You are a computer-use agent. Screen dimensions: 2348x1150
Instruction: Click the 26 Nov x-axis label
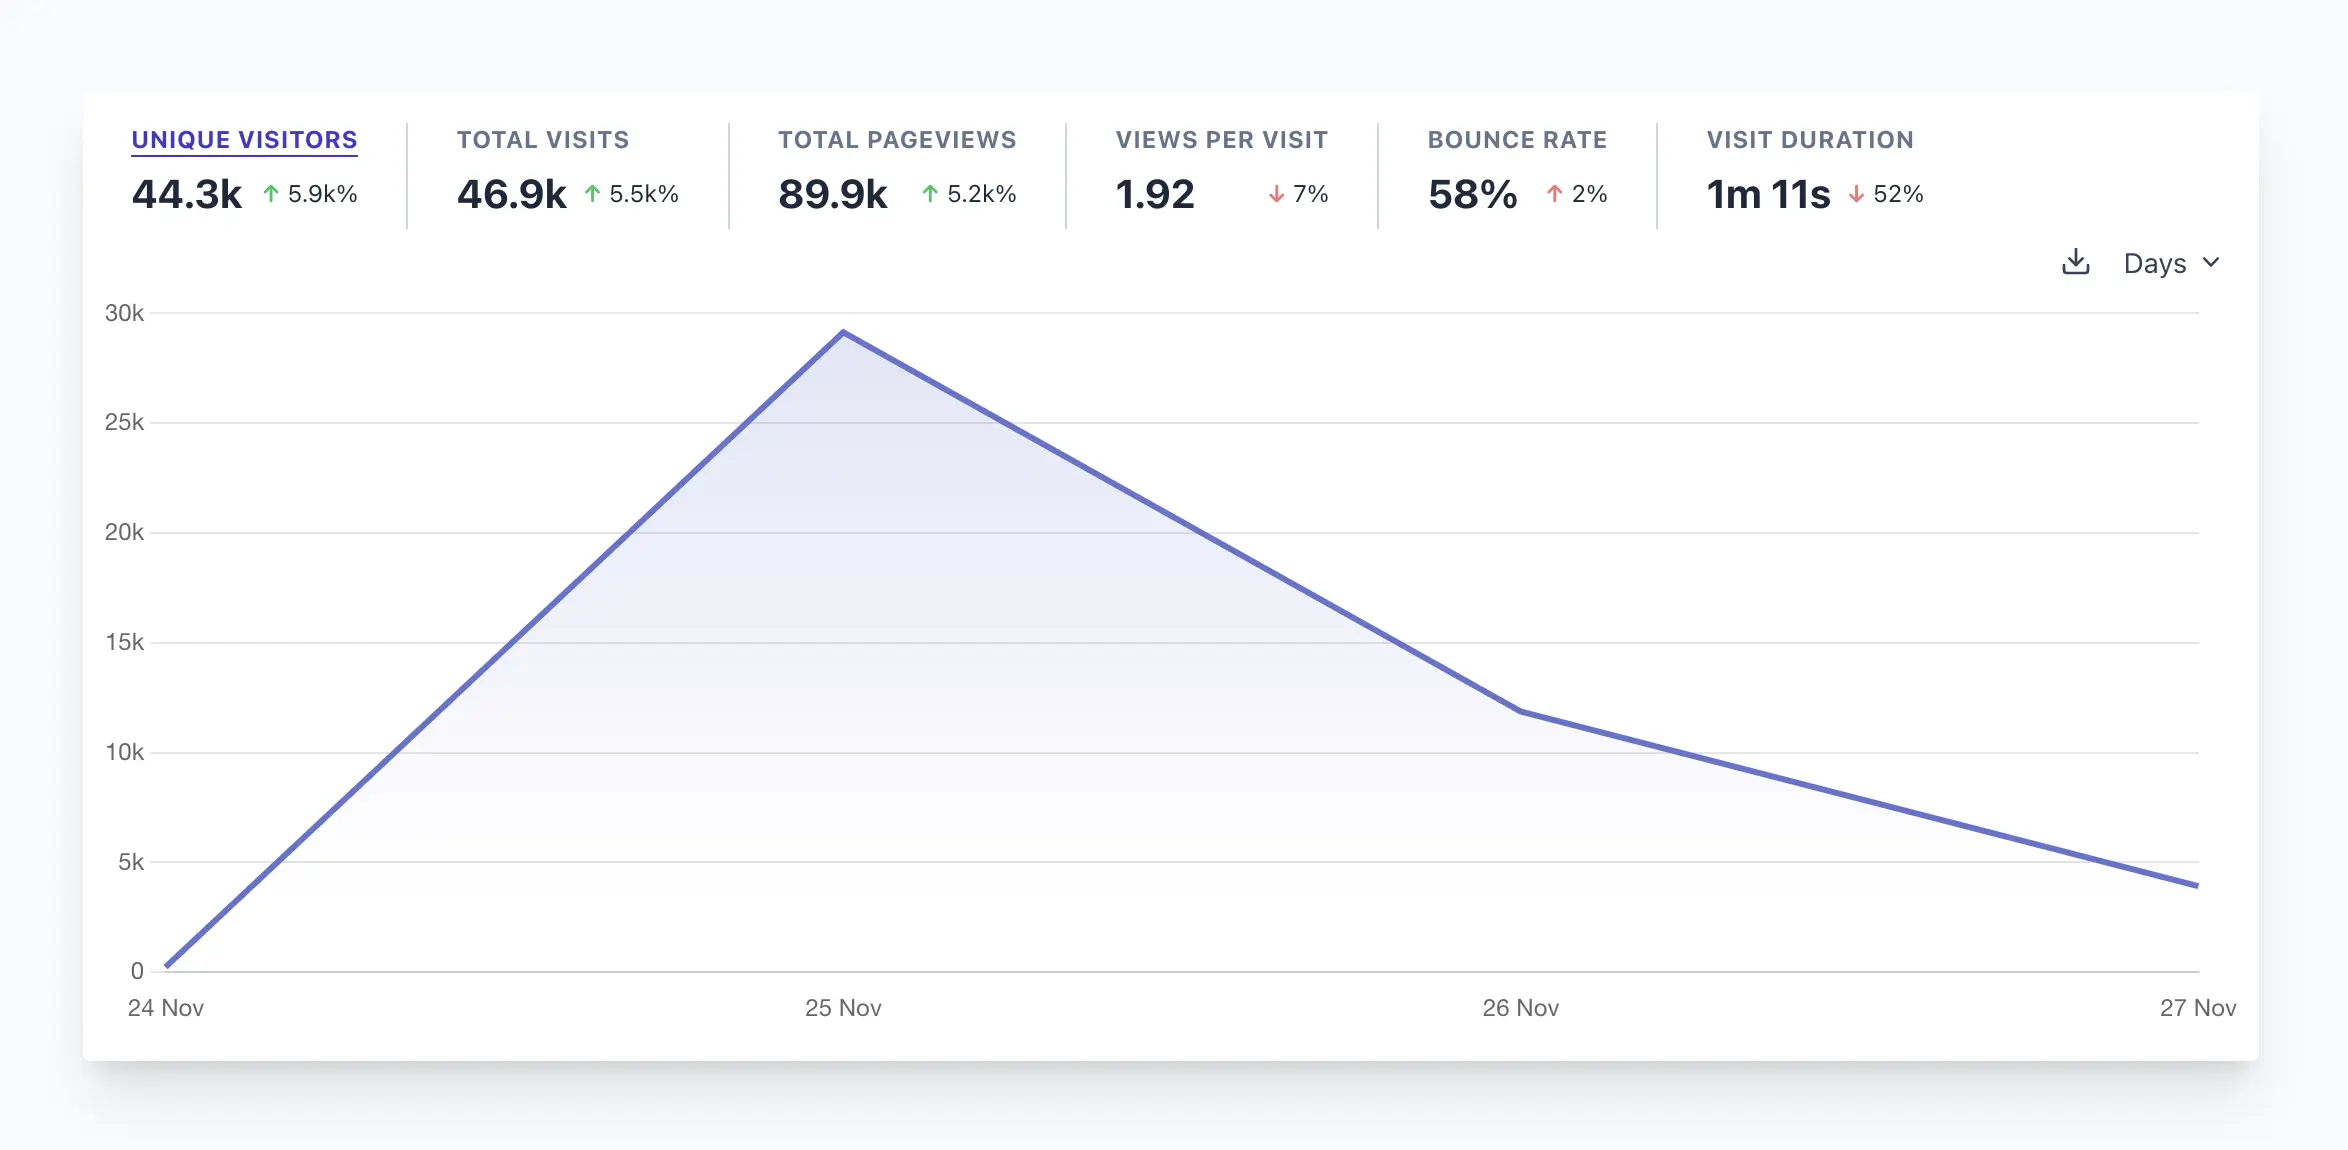coord(1520,1008)
